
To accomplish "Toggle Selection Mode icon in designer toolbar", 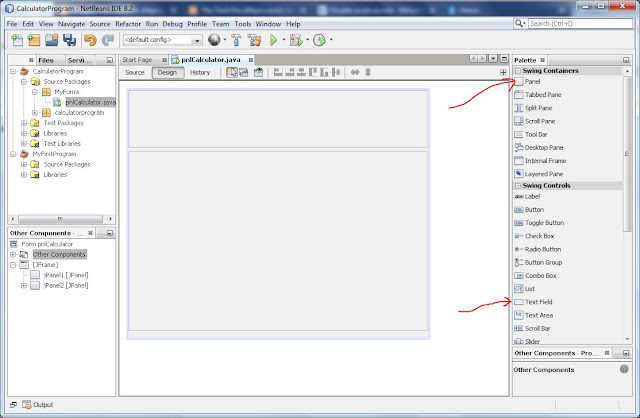I will 232,73.
